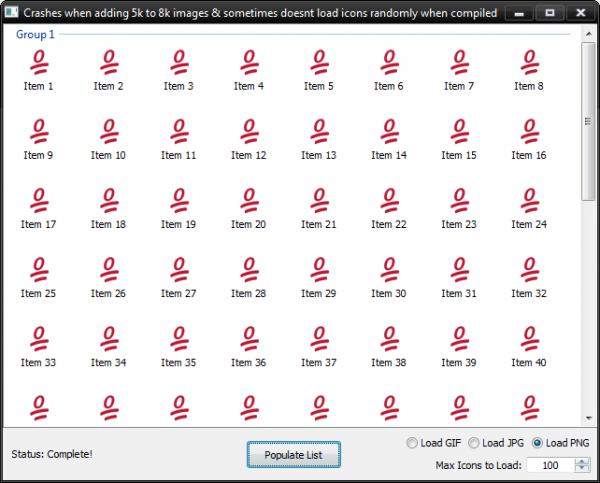
Task: Decrease Max Icons to Load value
Action: (x=582, y=468)
